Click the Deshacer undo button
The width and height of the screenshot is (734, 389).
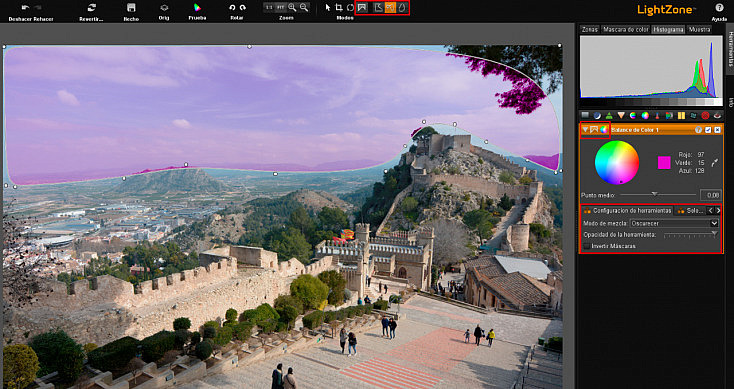coord(25,7)
